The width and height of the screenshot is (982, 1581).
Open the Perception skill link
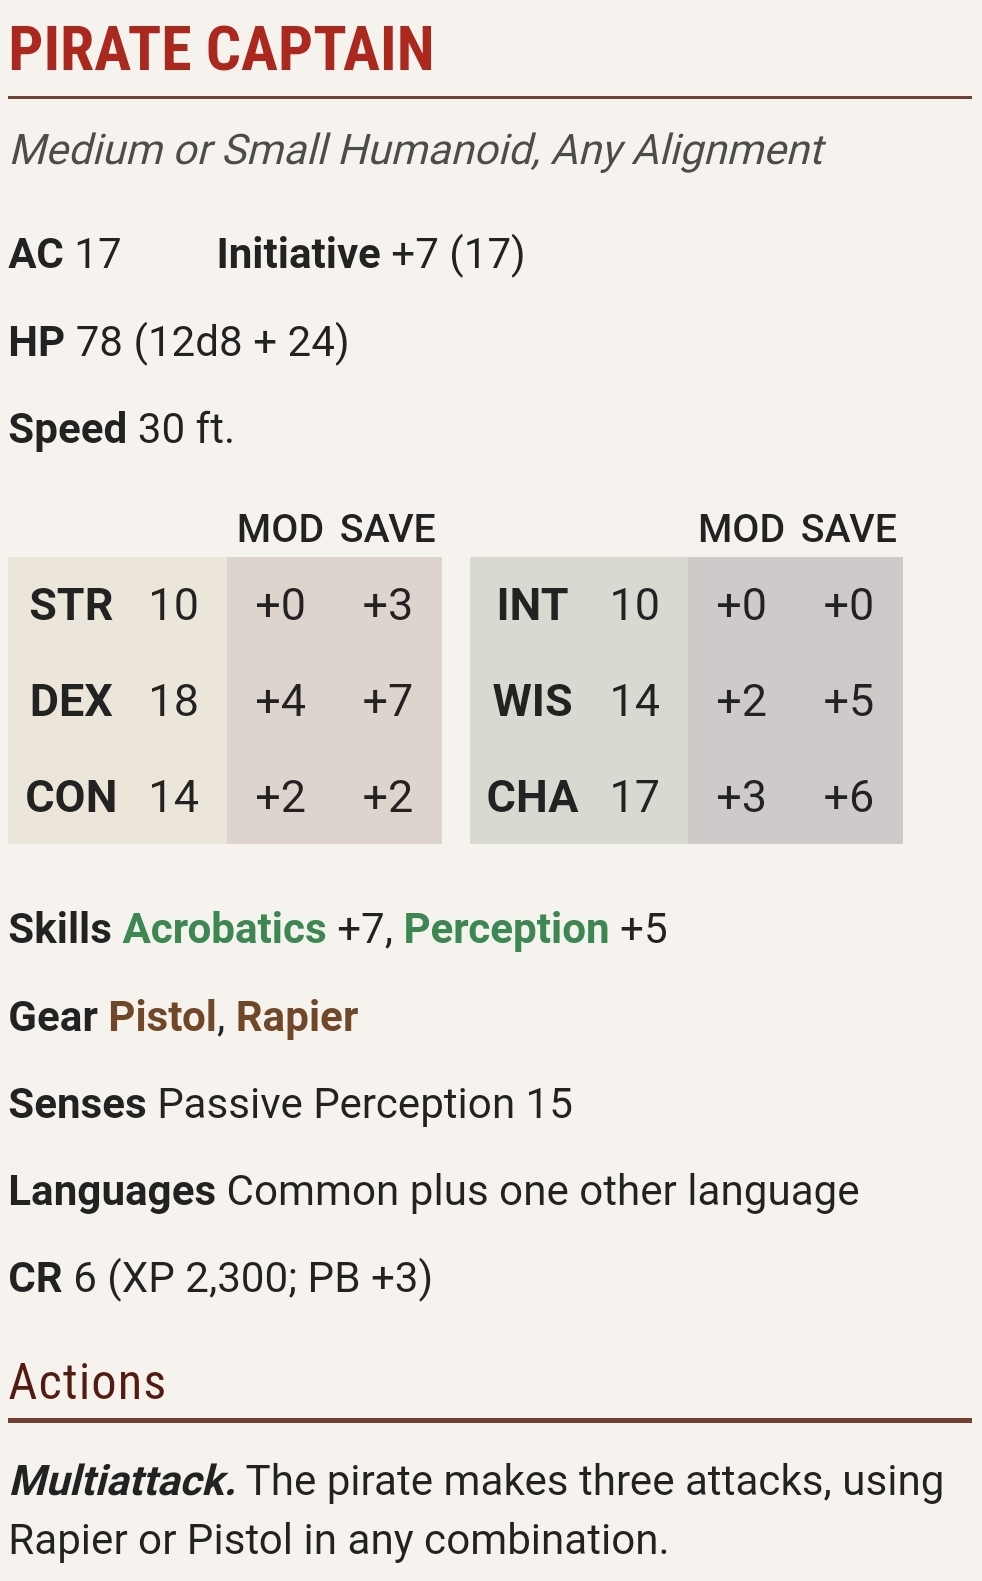tap(506, 929)
